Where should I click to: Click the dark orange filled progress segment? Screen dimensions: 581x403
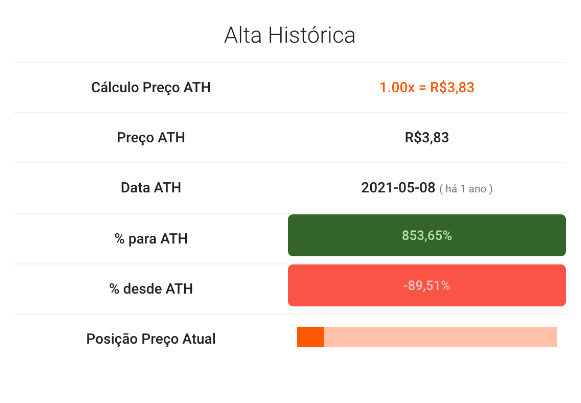(x=311, y=337)
